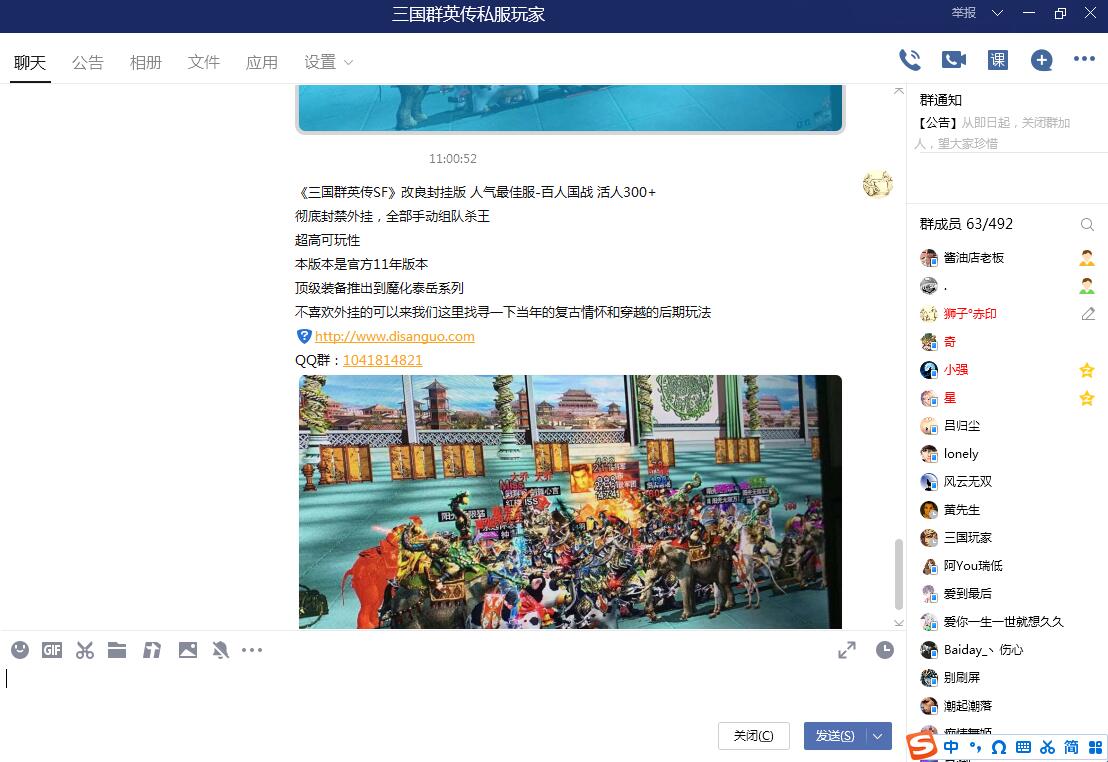Click the picture icon to send an image
This screenshot has height=762, width=1108.
coord(188,650)
